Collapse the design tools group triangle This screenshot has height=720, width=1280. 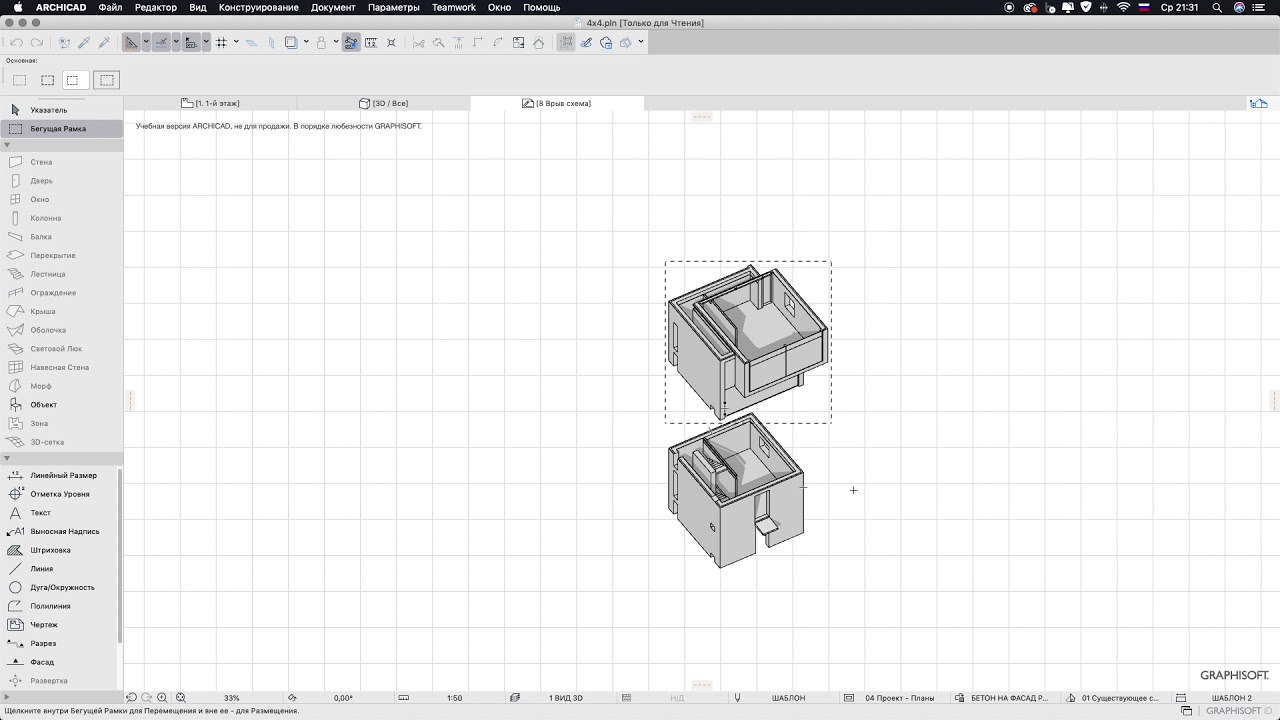click(7, 145)
